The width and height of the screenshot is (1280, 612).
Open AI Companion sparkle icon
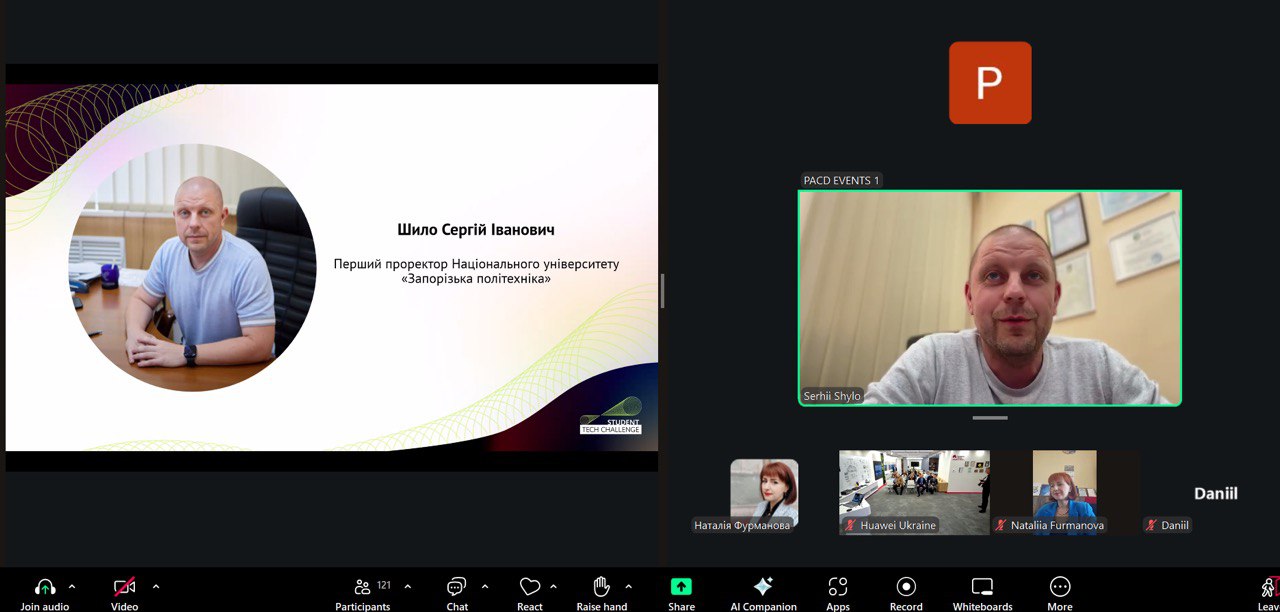coord(763,587)
